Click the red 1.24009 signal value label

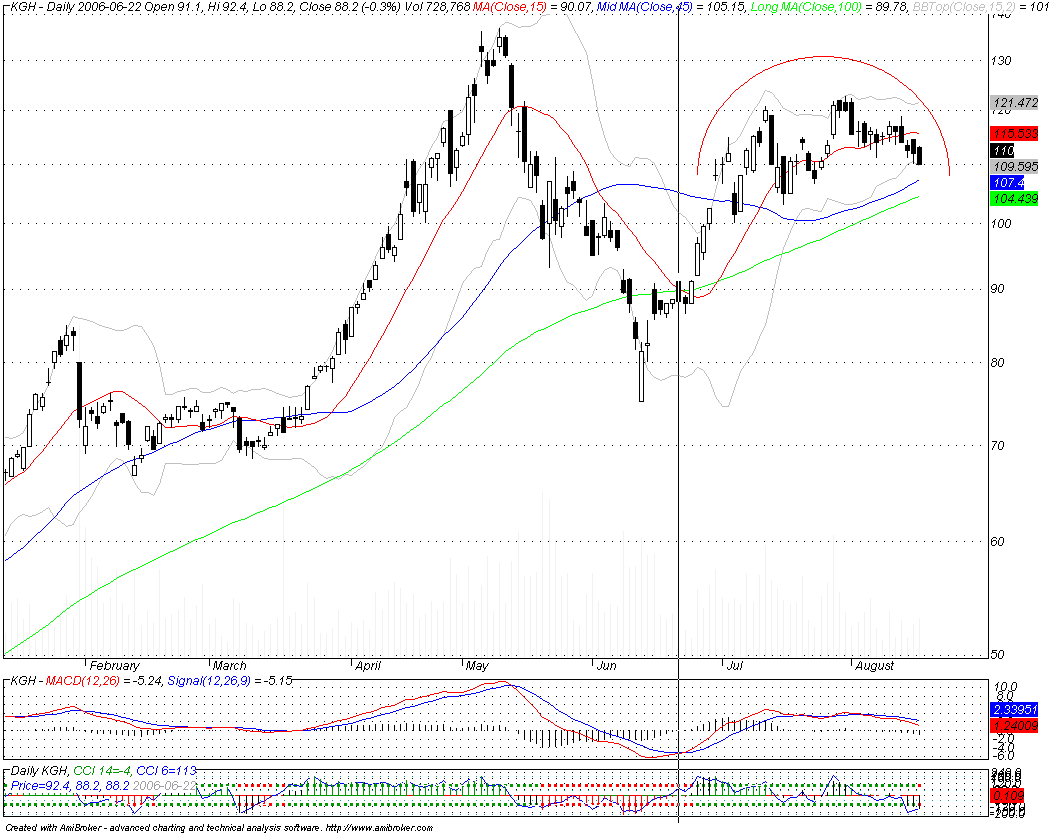tap(1014, 726)
